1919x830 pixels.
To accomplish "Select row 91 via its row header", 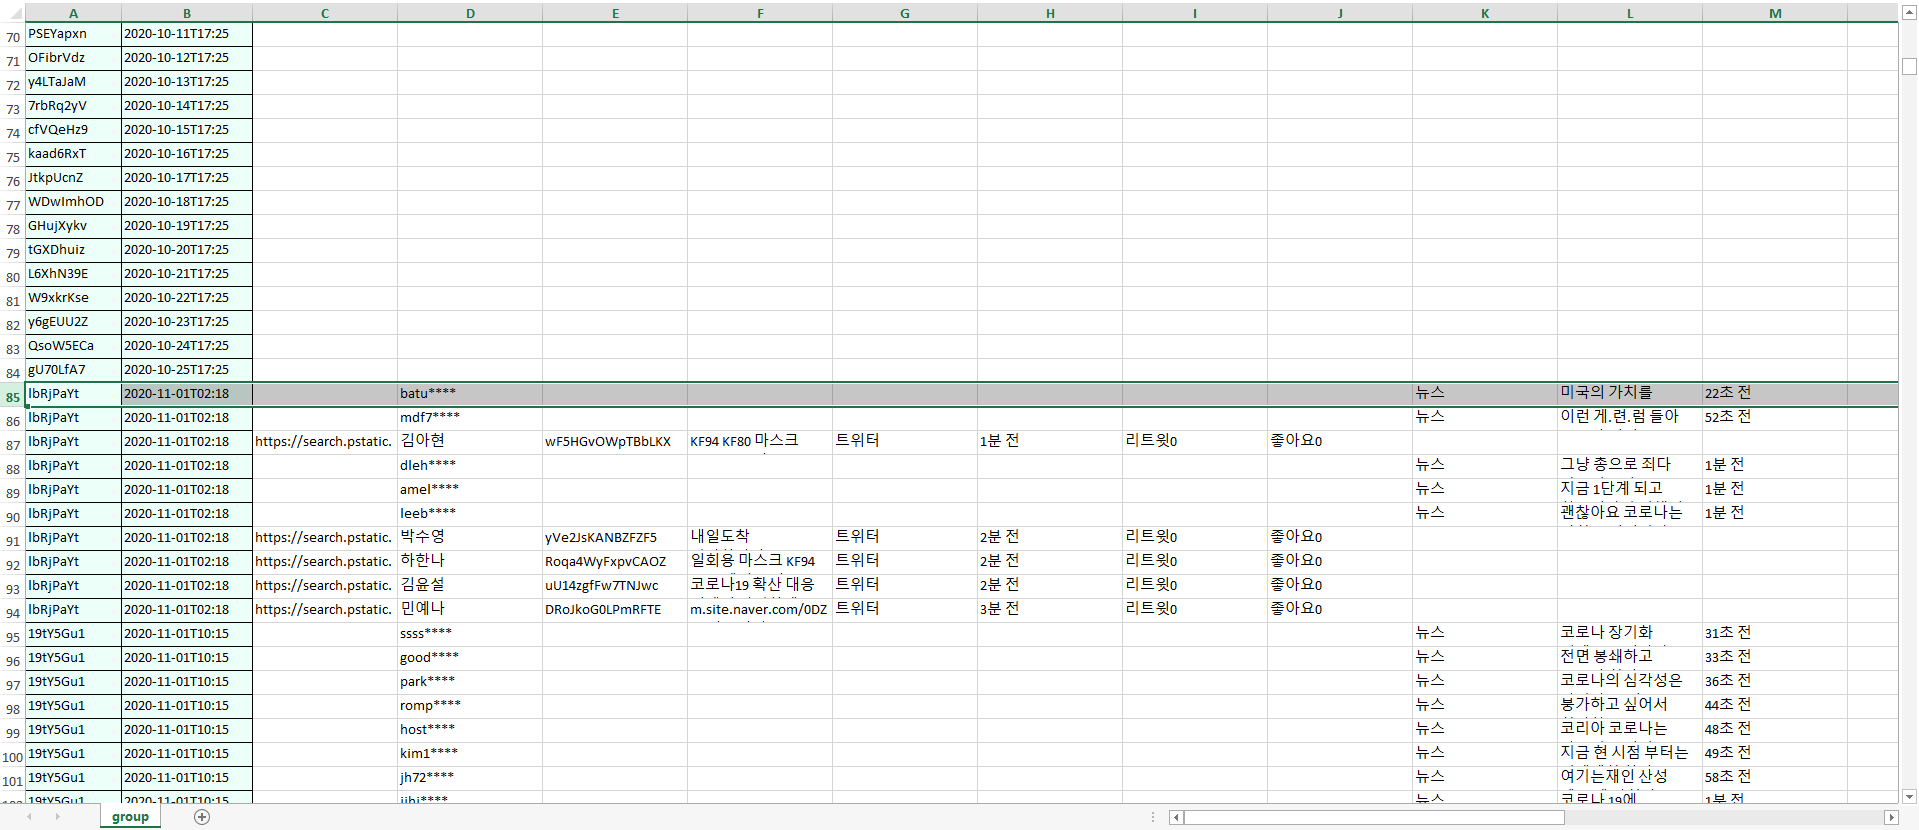I will [x=12, y=541].
